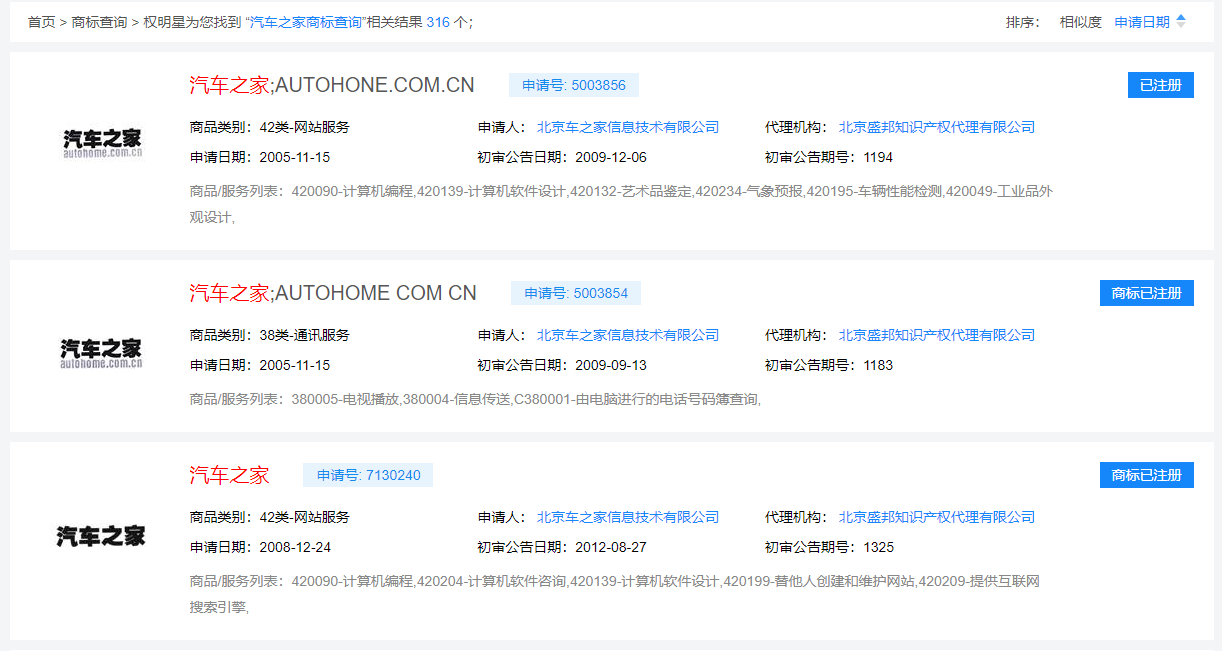Open trademark title 汽车之家;AUTOHOME COM CN
Image resolution: width=1222 pixels, height=651 pixels.
pyautogui.click(x=333, y=293)
